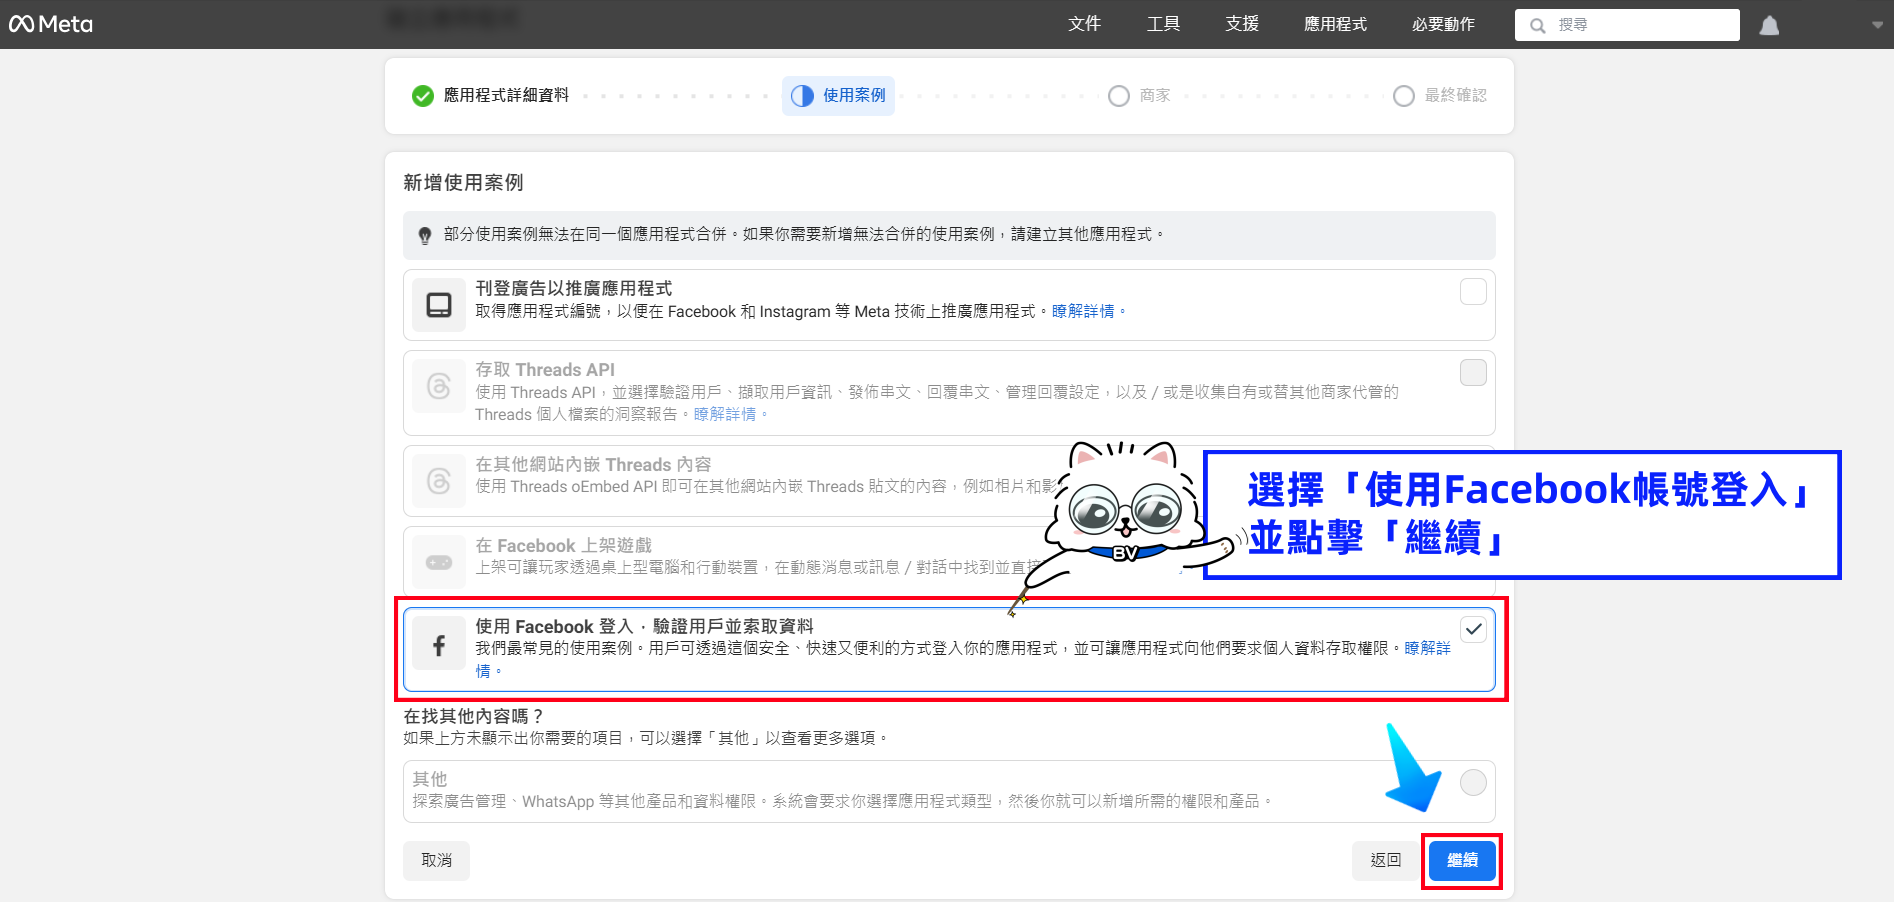1894x902 pixels.
Task: Click the Facebook logo icon for 使用 Facebook 登入
Action: pyautogui.click(x=439, y=645)
